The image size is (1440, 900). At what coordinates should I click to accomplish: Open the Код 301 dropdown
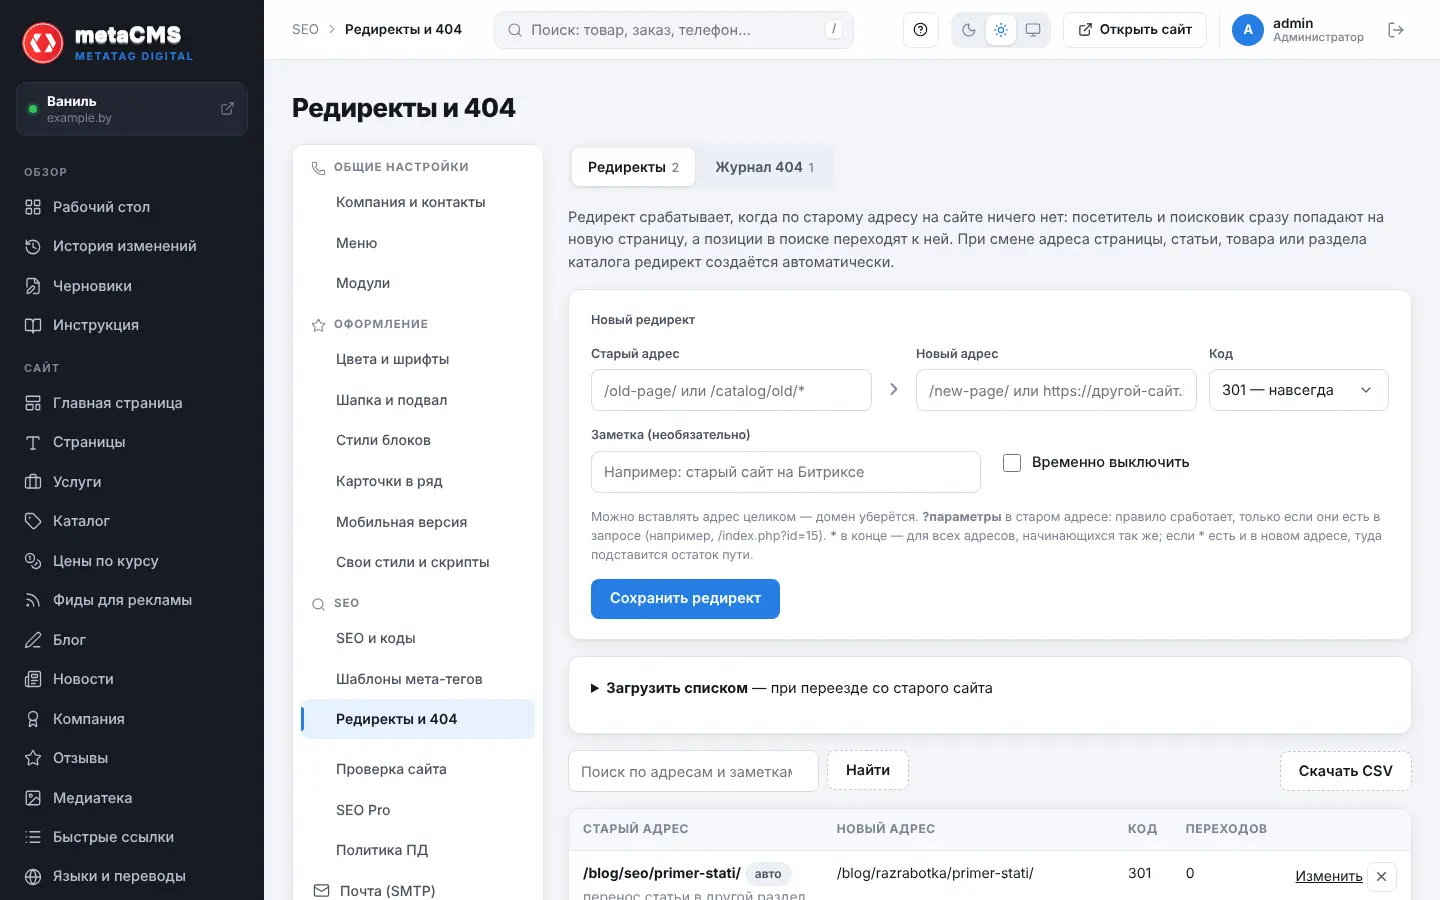coord(1298,390)
